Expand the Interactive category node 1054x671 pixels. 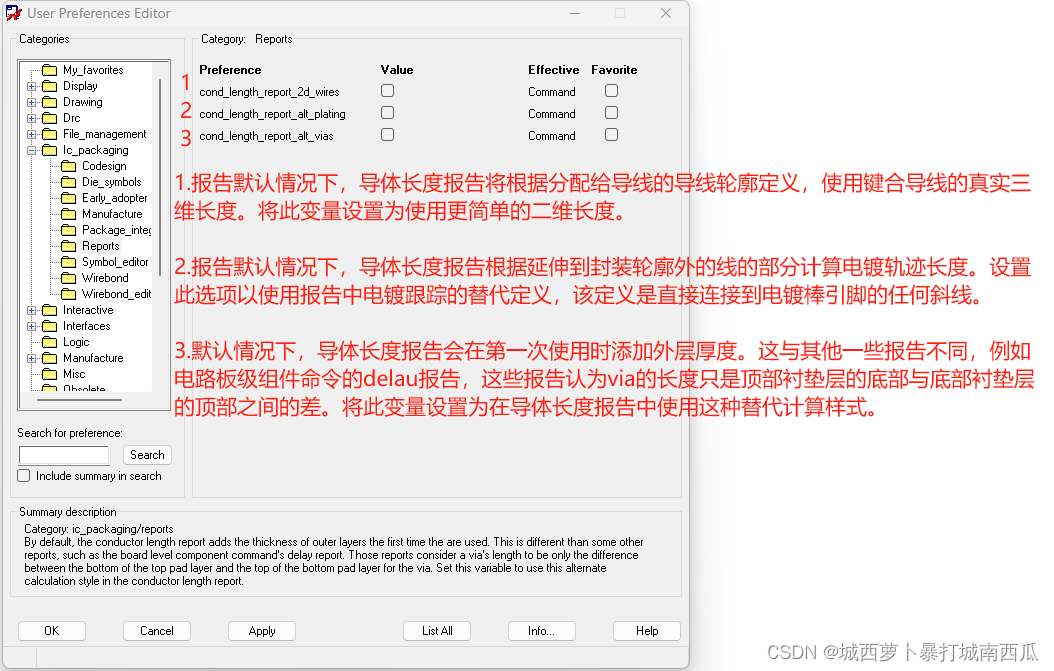pyautogui.click(x=31, y=311)
